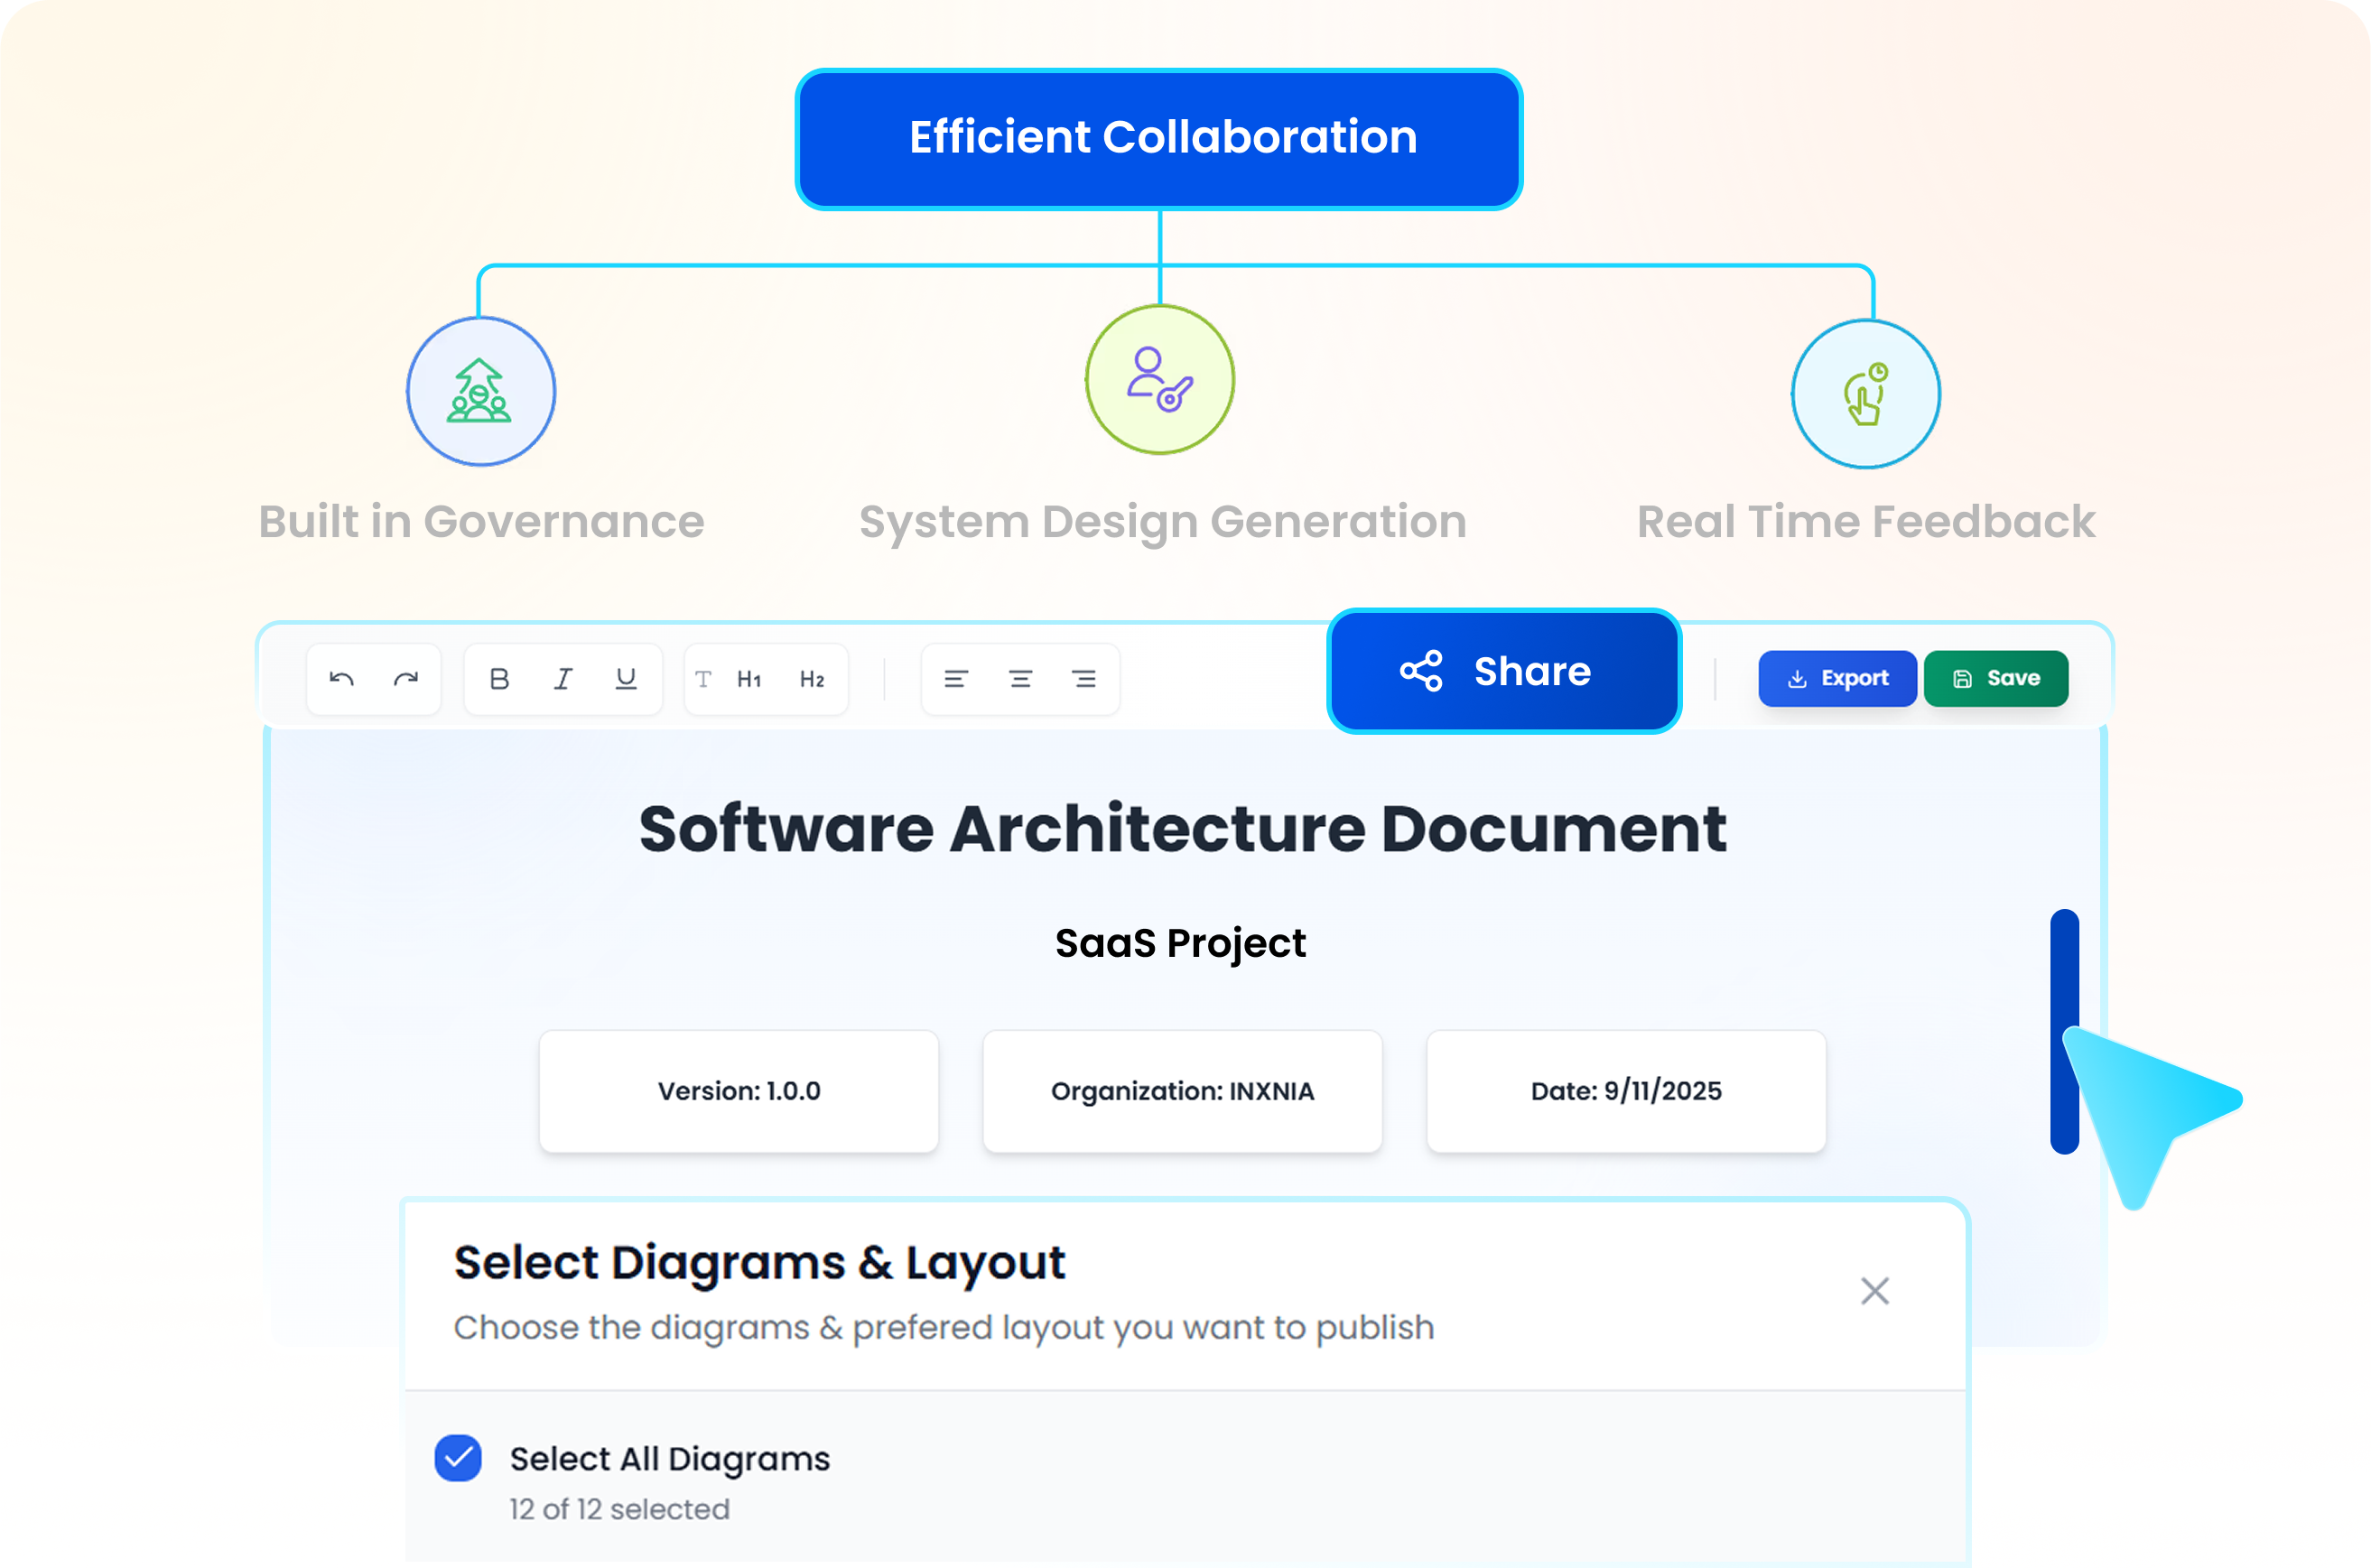2371x1568 pixels.
Task: Click the System Design Generation label
Action: (1163, 522)
